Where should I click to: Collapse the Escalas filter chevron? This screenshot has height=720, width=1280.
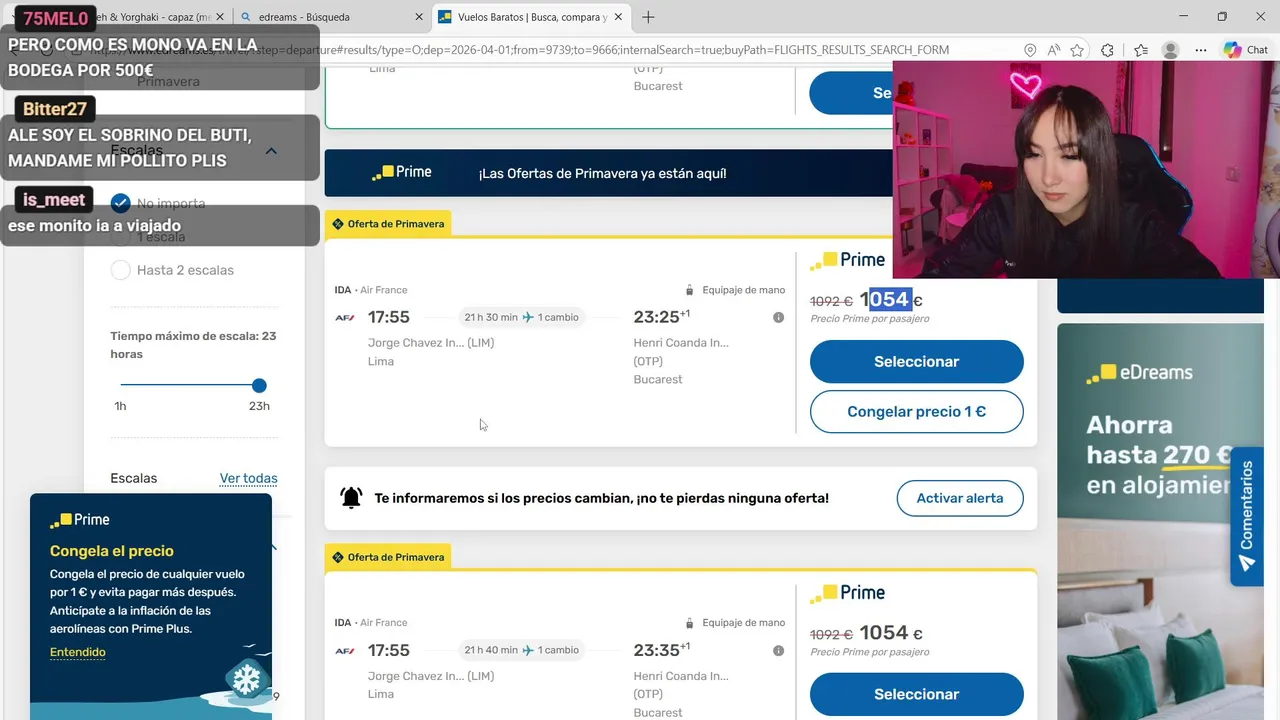point(271,151)
